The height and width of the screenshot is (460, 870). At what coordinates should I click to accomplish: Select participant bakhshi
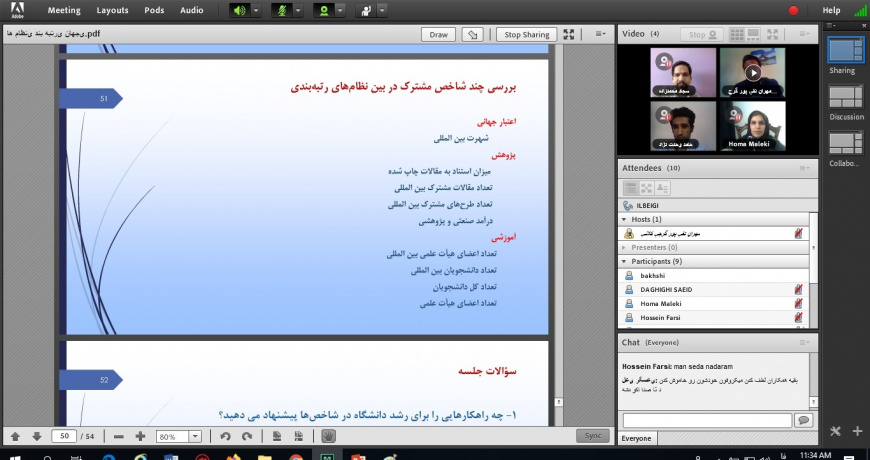click(714, 275)
